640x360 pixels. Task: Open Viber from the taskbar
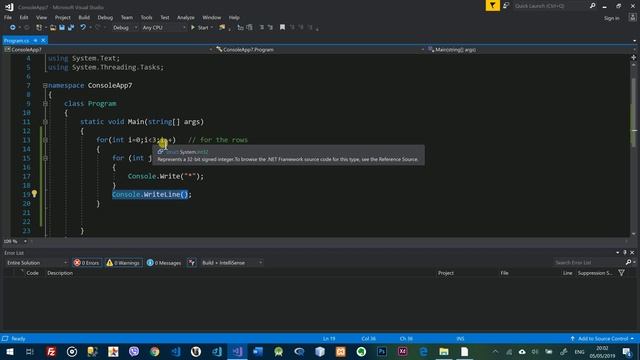click(x=134, y=351)
